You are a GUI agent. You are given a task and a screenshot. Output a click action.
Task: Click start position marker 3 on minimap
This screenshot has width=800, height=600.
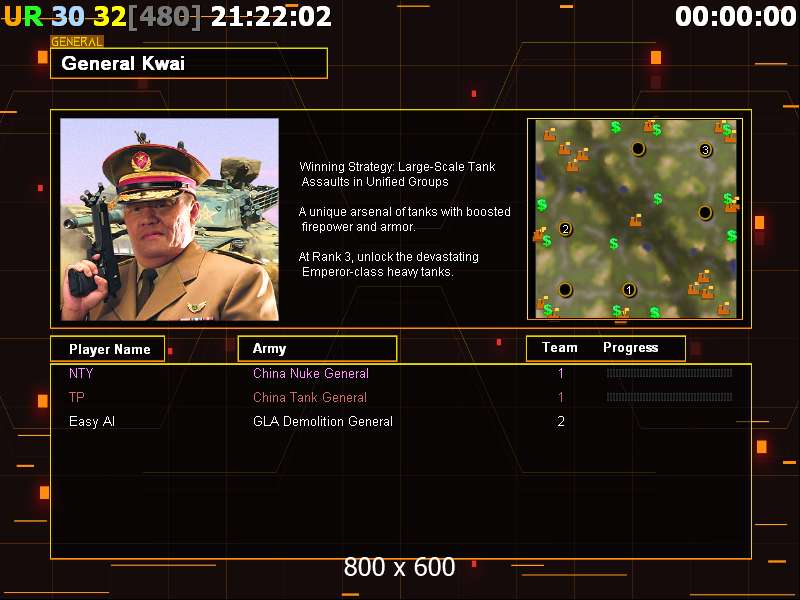(x=705, y=149)
